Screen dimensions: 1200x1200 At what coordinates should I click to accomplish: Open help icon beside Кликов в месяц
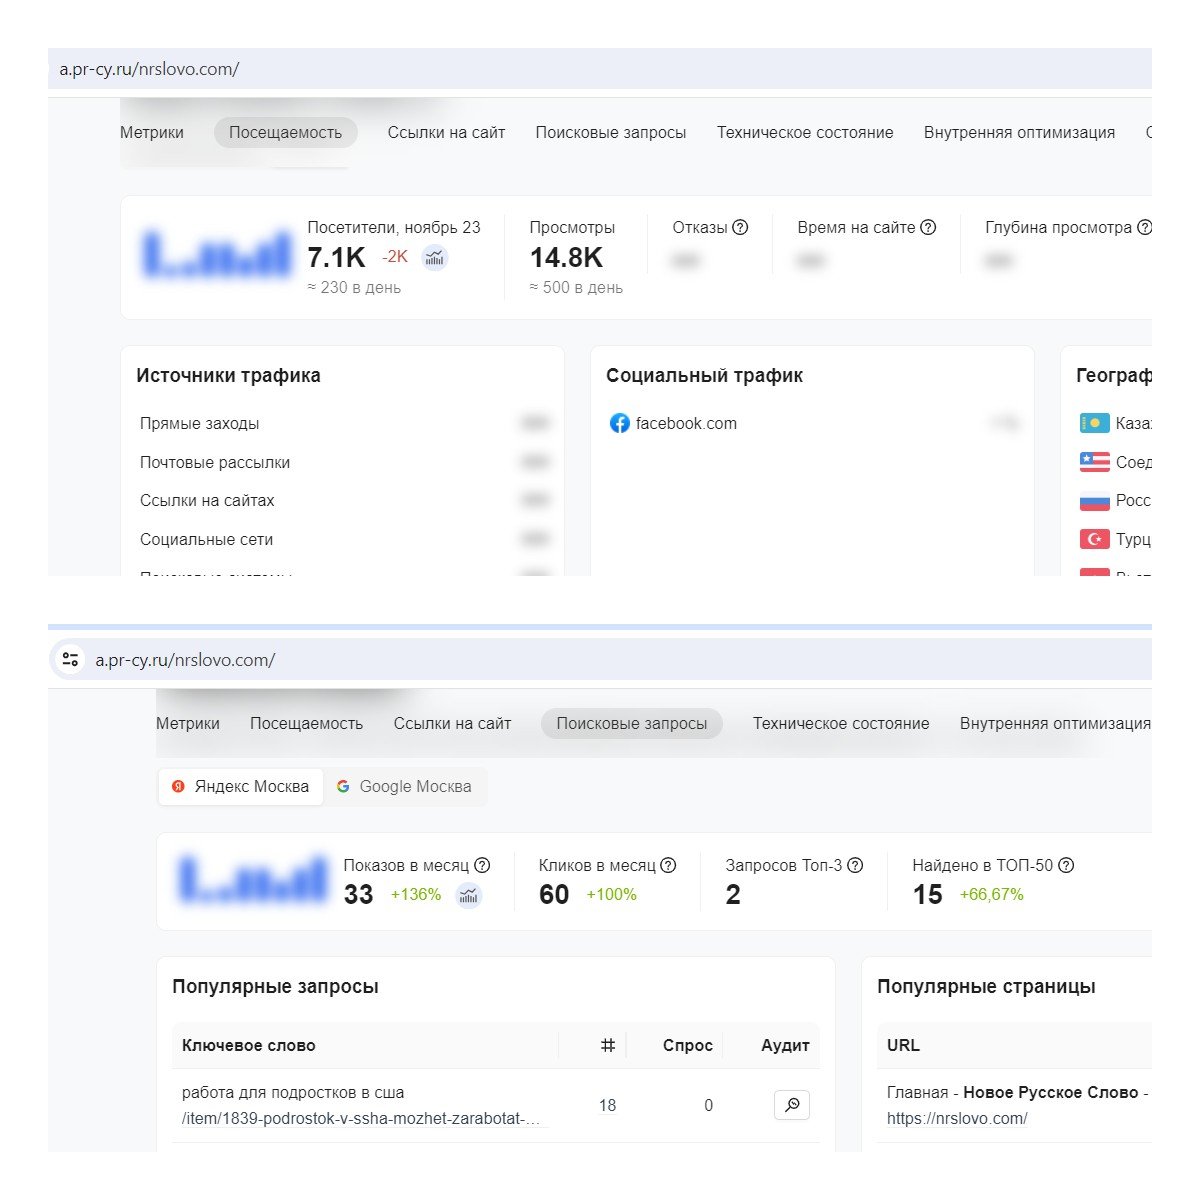tap(668, 865)
